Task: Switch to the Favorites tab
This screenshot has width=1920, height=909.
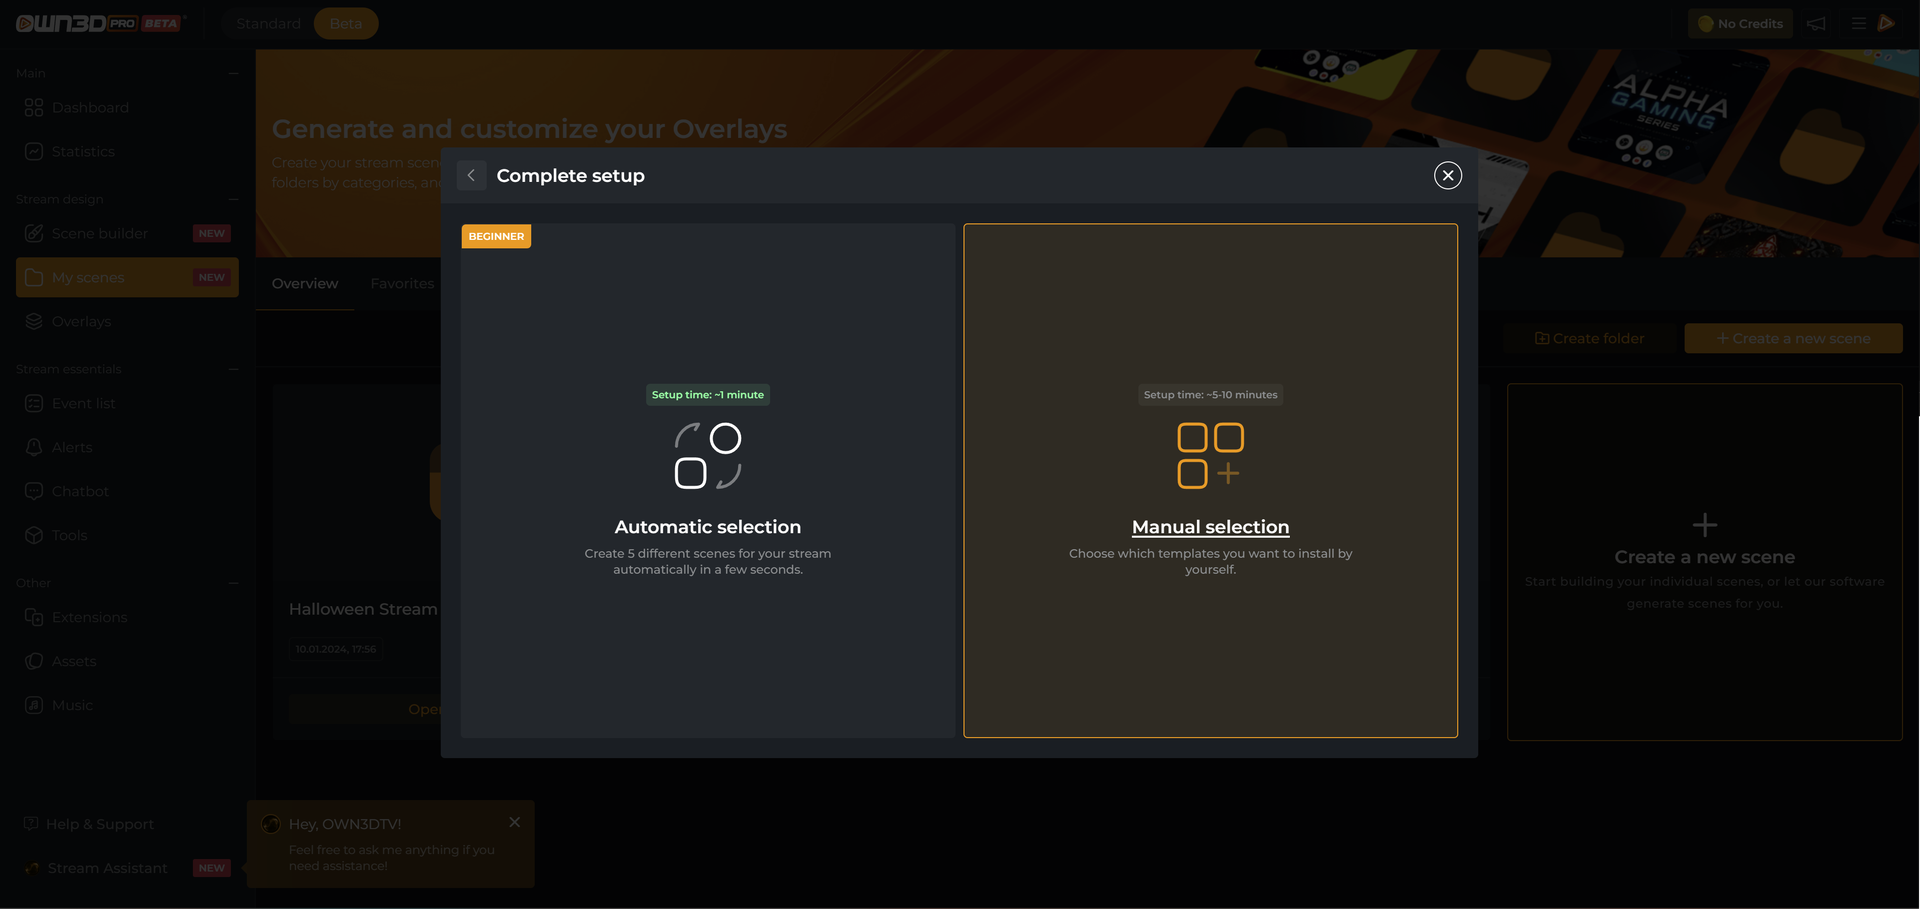Action: click(402, 283)
